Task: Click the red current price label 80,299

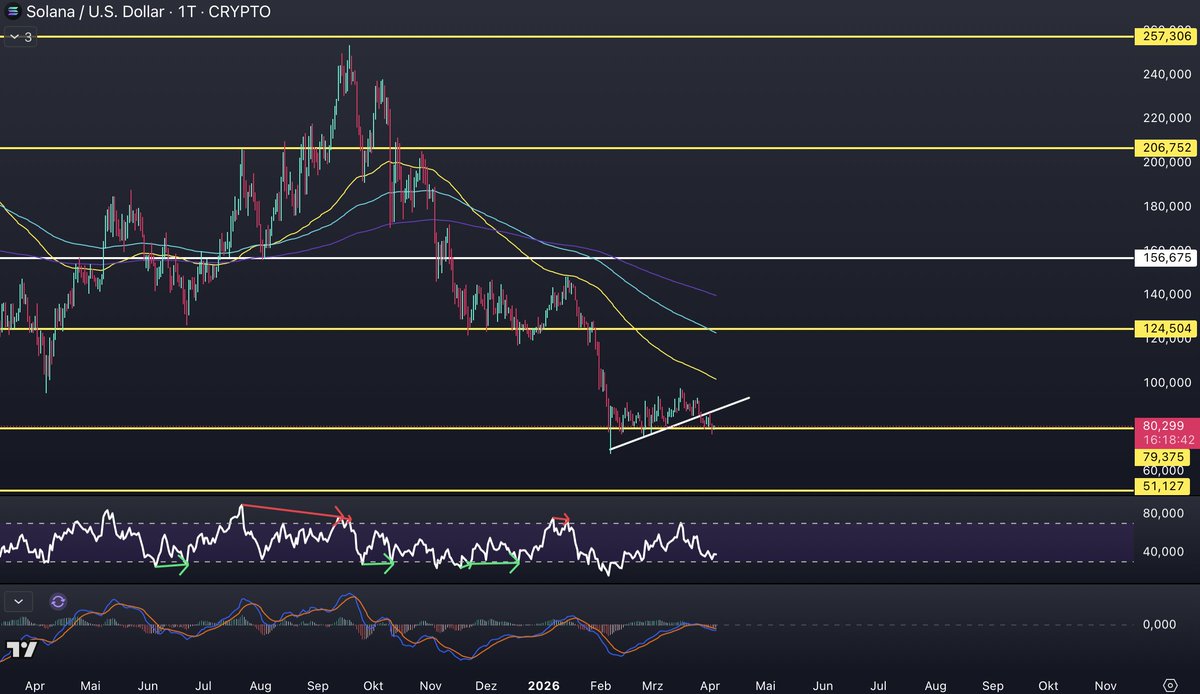Action: (x=1165, y=424)
